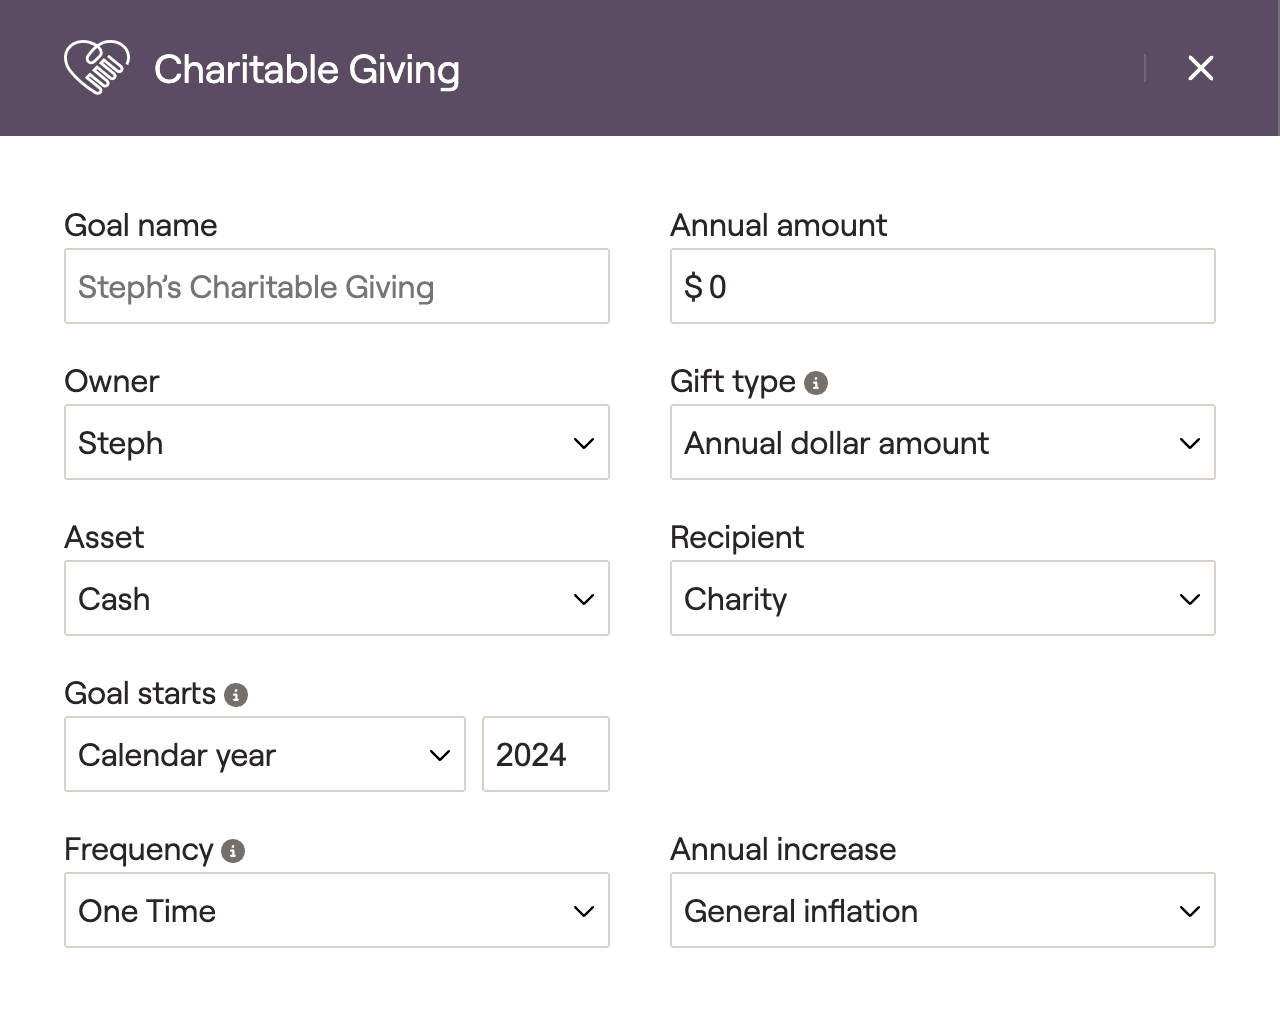Click the Gift type info icon

(816, 383)
